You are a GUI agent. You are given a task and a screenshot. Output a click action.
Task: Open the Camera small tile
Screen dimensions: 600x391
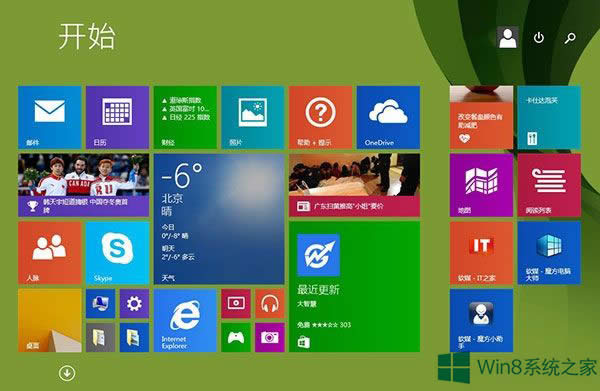[x=270, y=337]
